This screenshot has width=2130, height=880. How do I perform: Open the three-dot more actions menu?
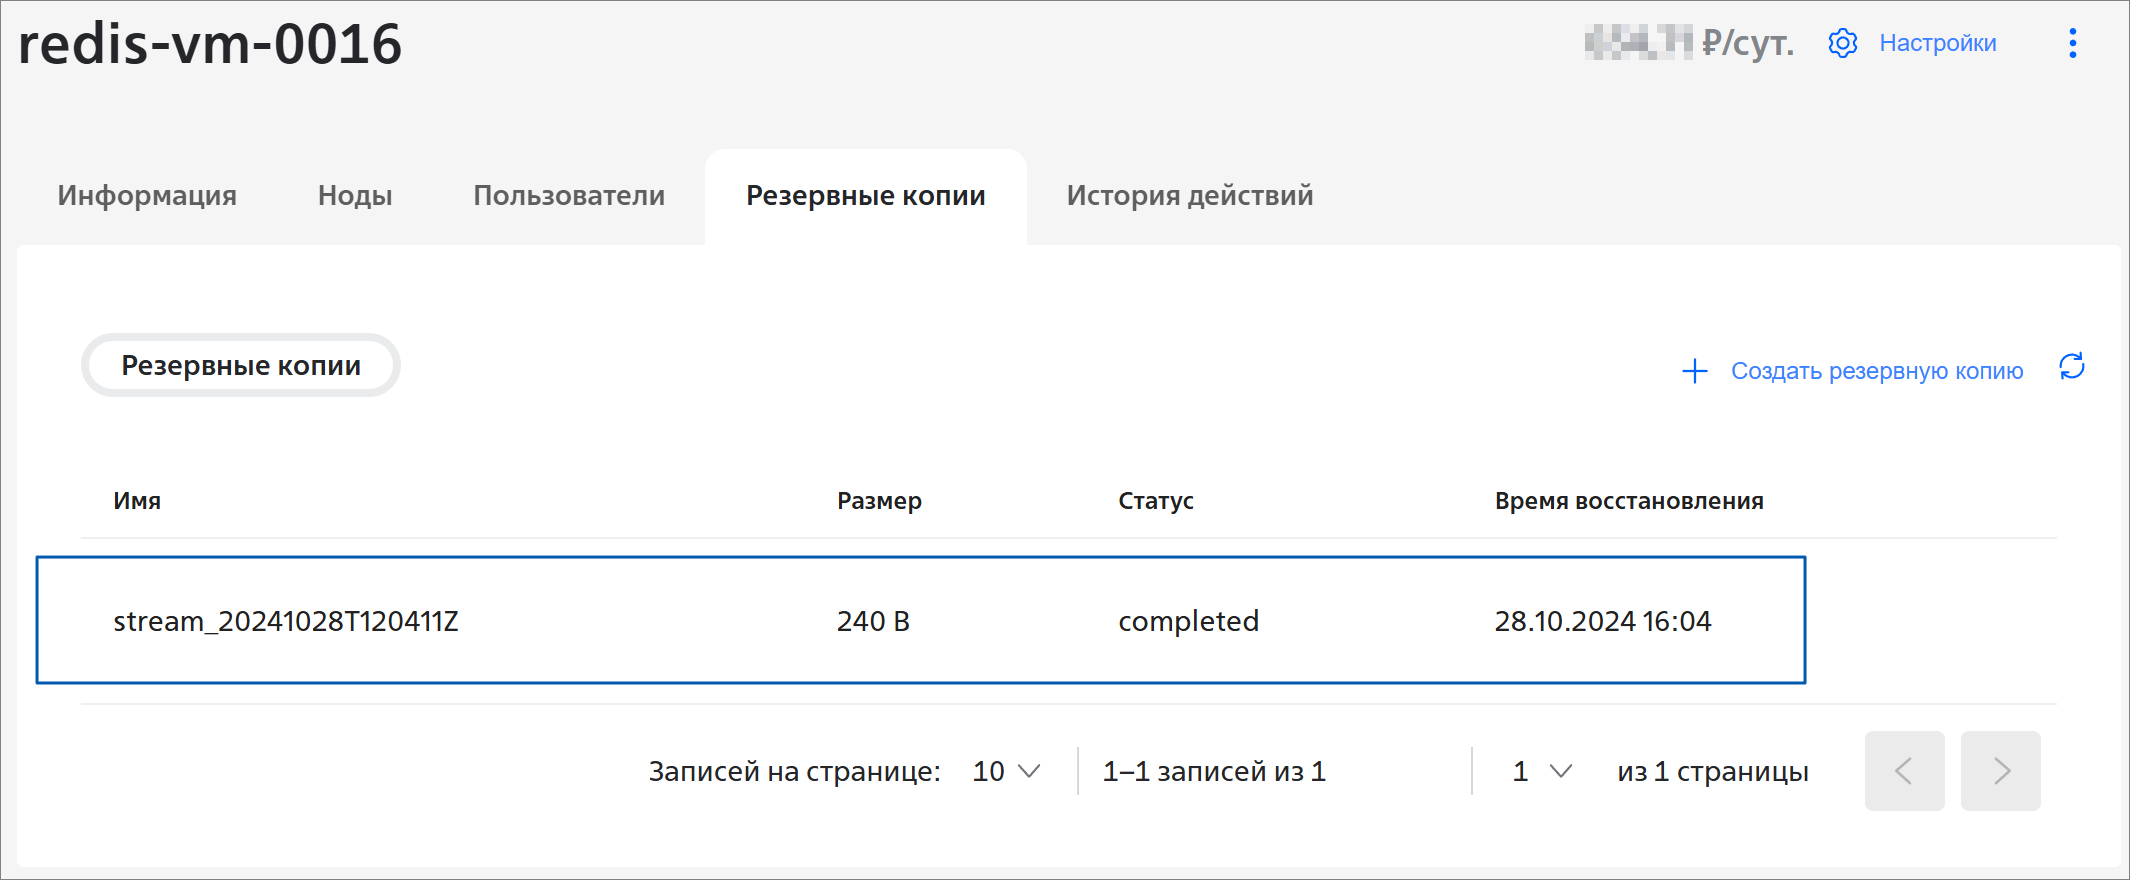click(2072, 43)
